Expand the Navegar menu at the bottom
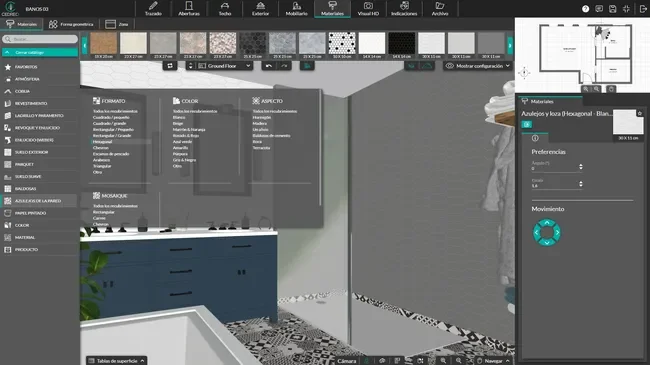 [493, 360]
